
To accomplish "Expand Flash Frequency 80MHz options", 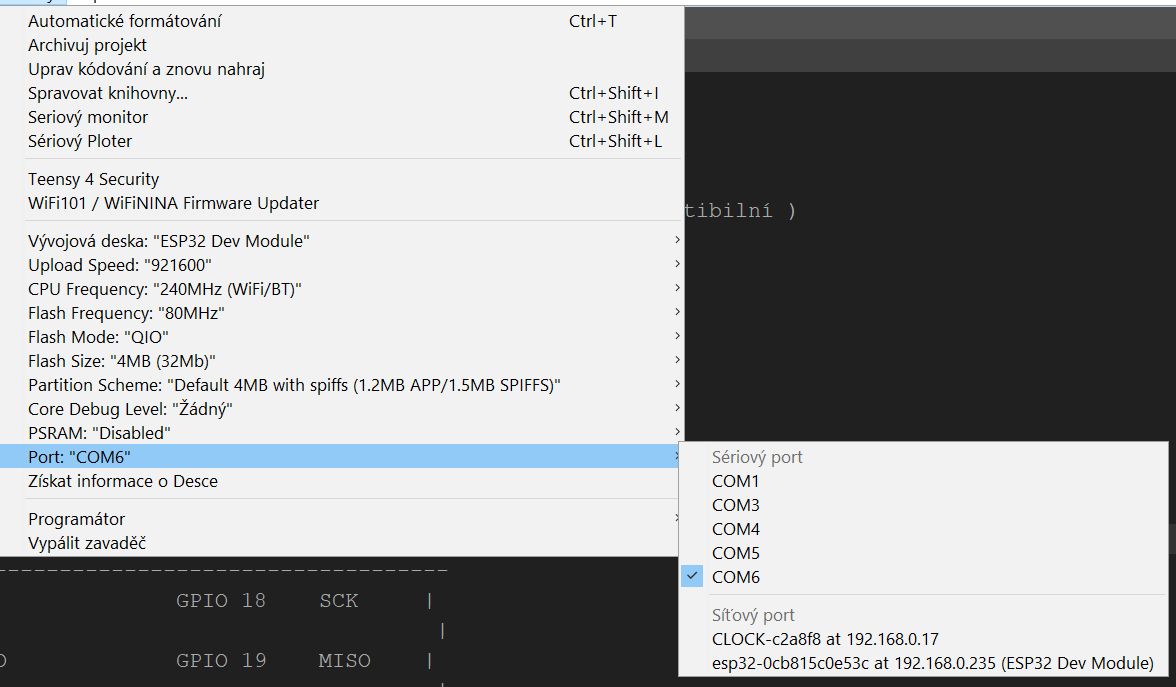I will coord(126,313).
